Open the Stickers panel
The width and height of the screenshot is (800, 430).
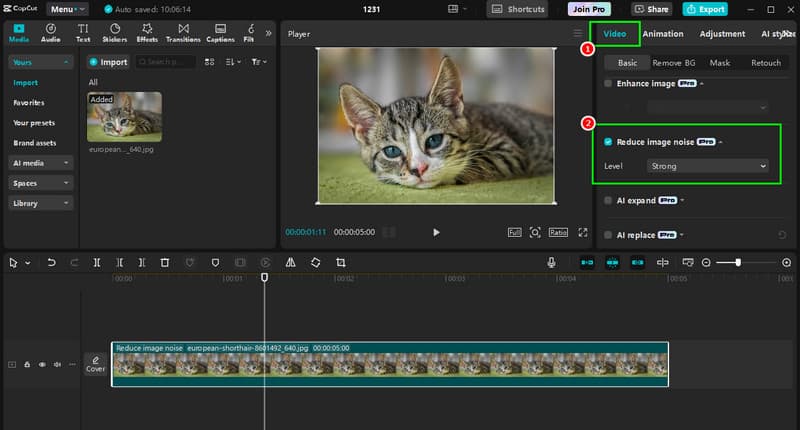[115, 33]
